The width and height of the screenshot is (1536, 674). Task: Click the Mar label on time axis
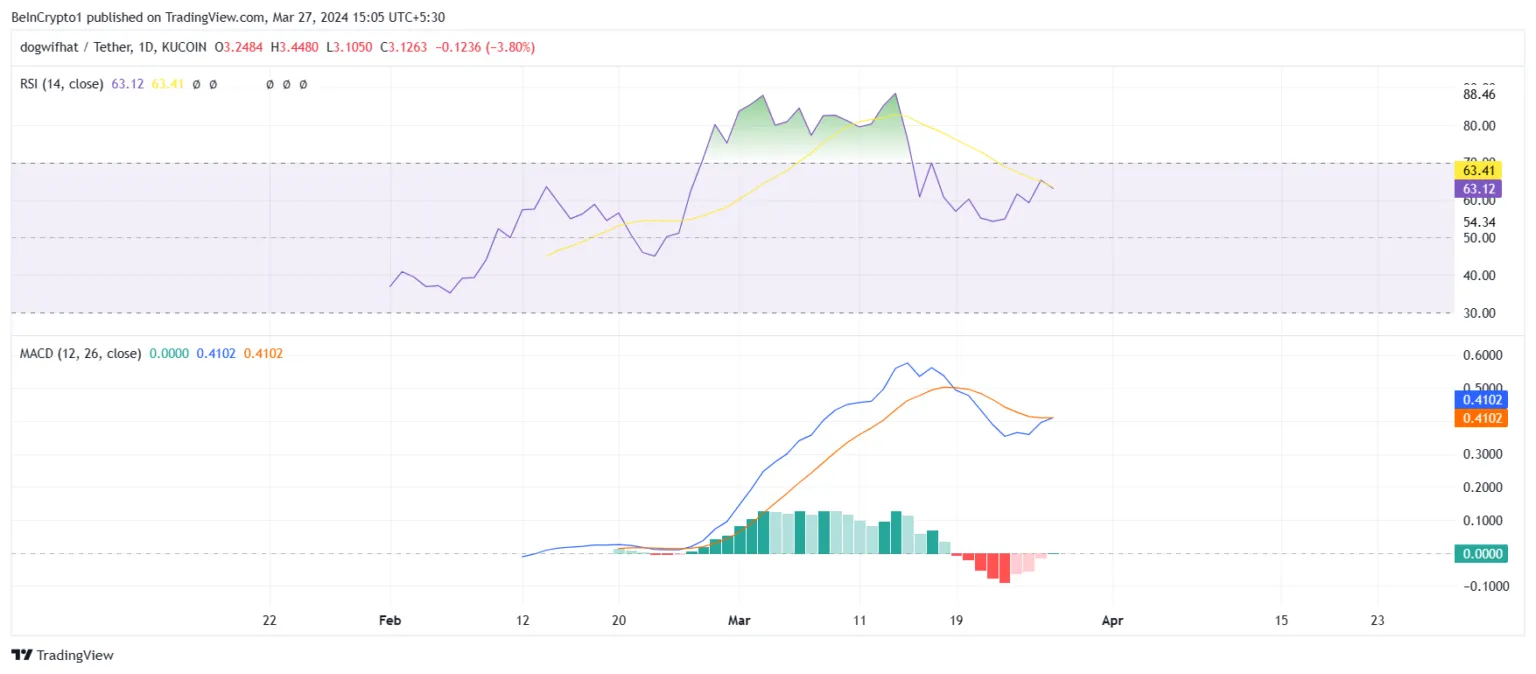(739, 620)
